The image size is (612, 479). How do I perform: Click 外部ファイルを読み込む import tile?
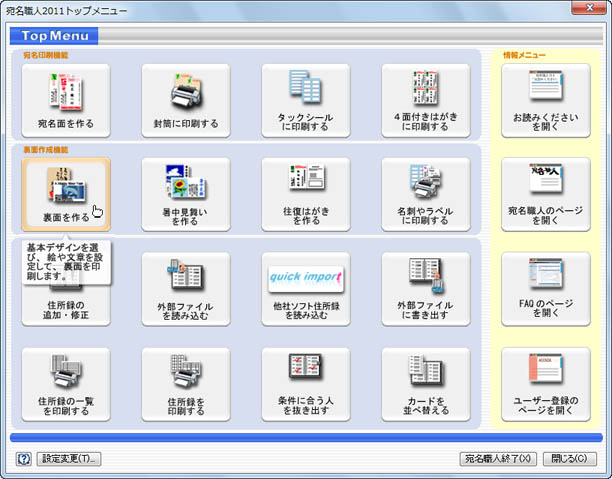point(186,288)
